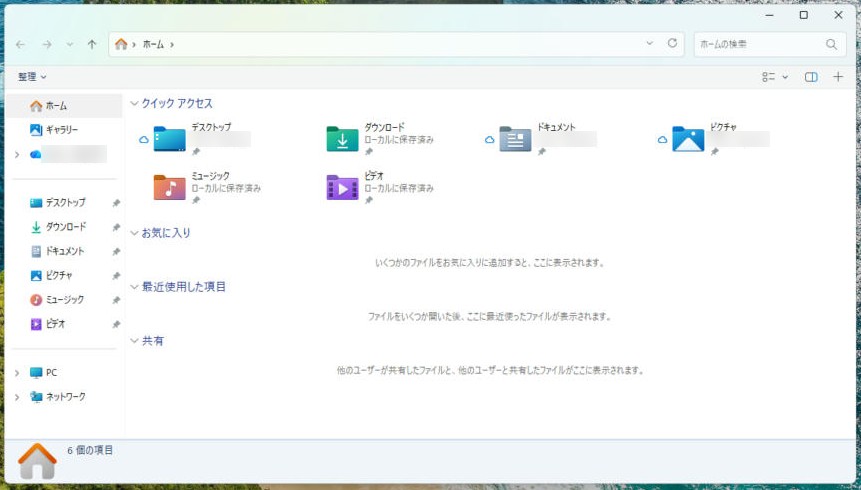Click pin icon next to sidebar ダウンロード
861x490 pixels.
pos(116,227)
